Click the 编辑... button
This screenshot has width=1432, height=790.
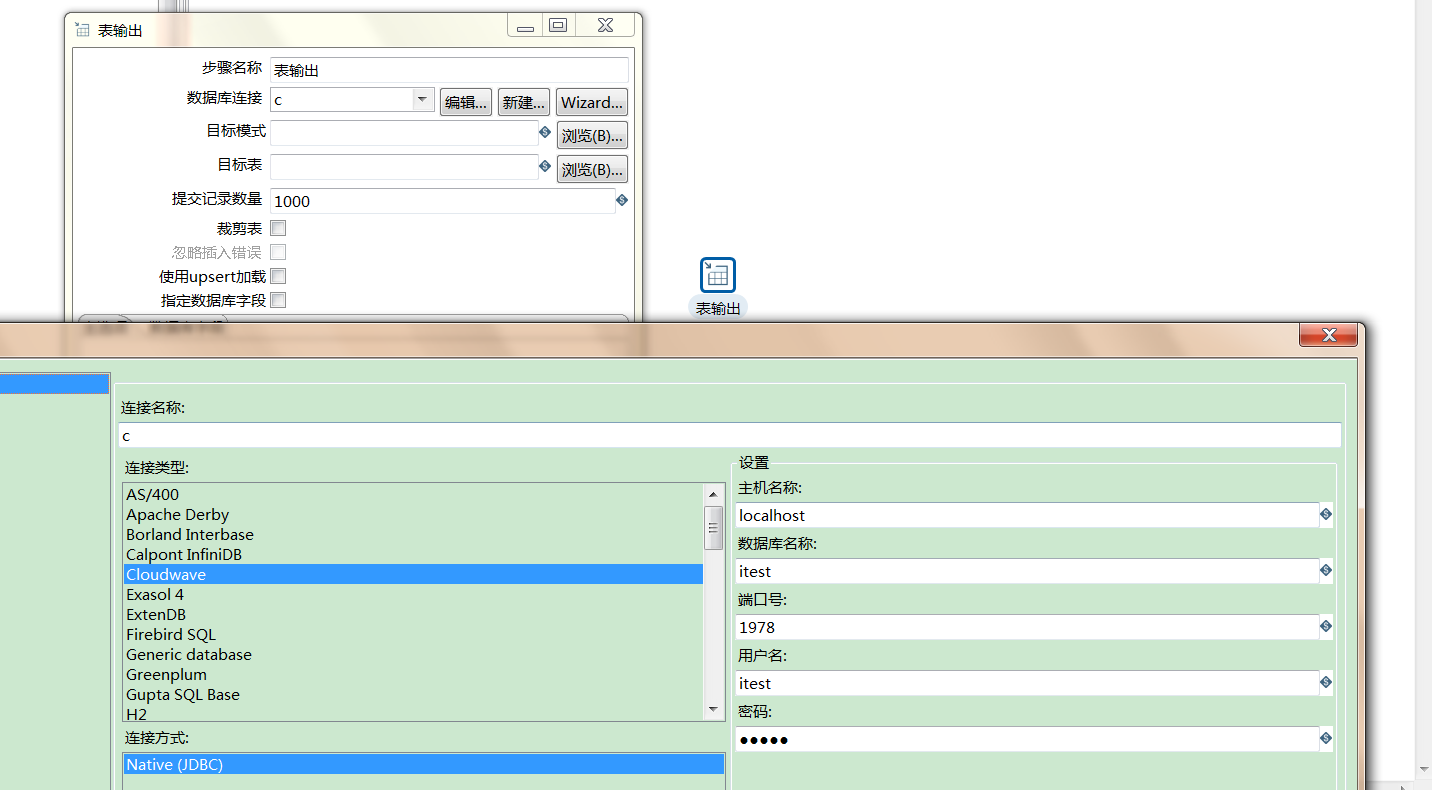(x=466, y=102)
